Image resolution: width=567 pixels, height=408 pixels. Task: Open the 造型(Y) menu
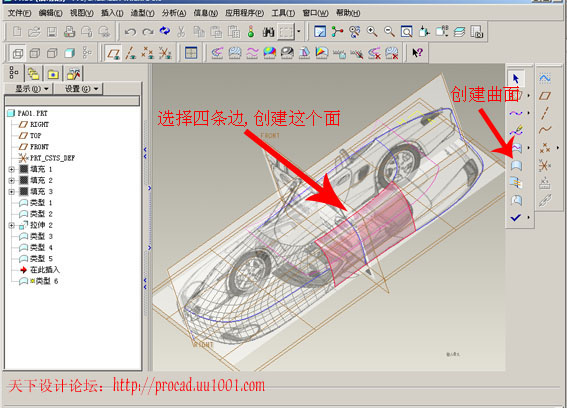[142, 13]
